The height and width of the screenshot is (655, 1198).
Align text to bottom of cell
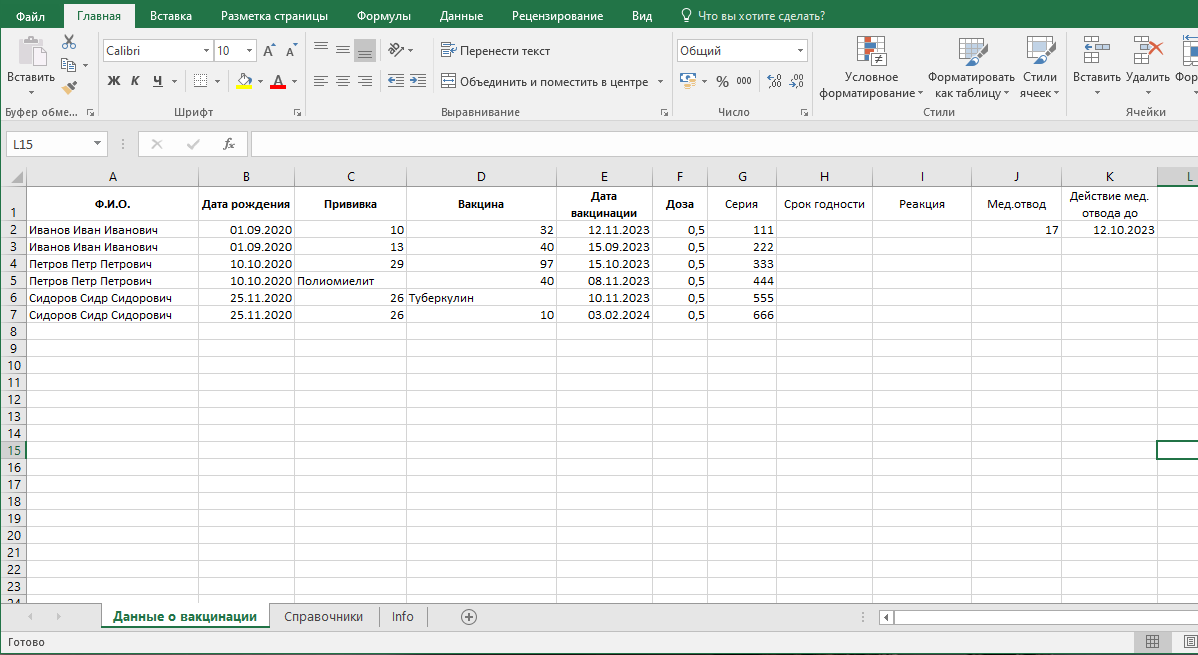365,50
